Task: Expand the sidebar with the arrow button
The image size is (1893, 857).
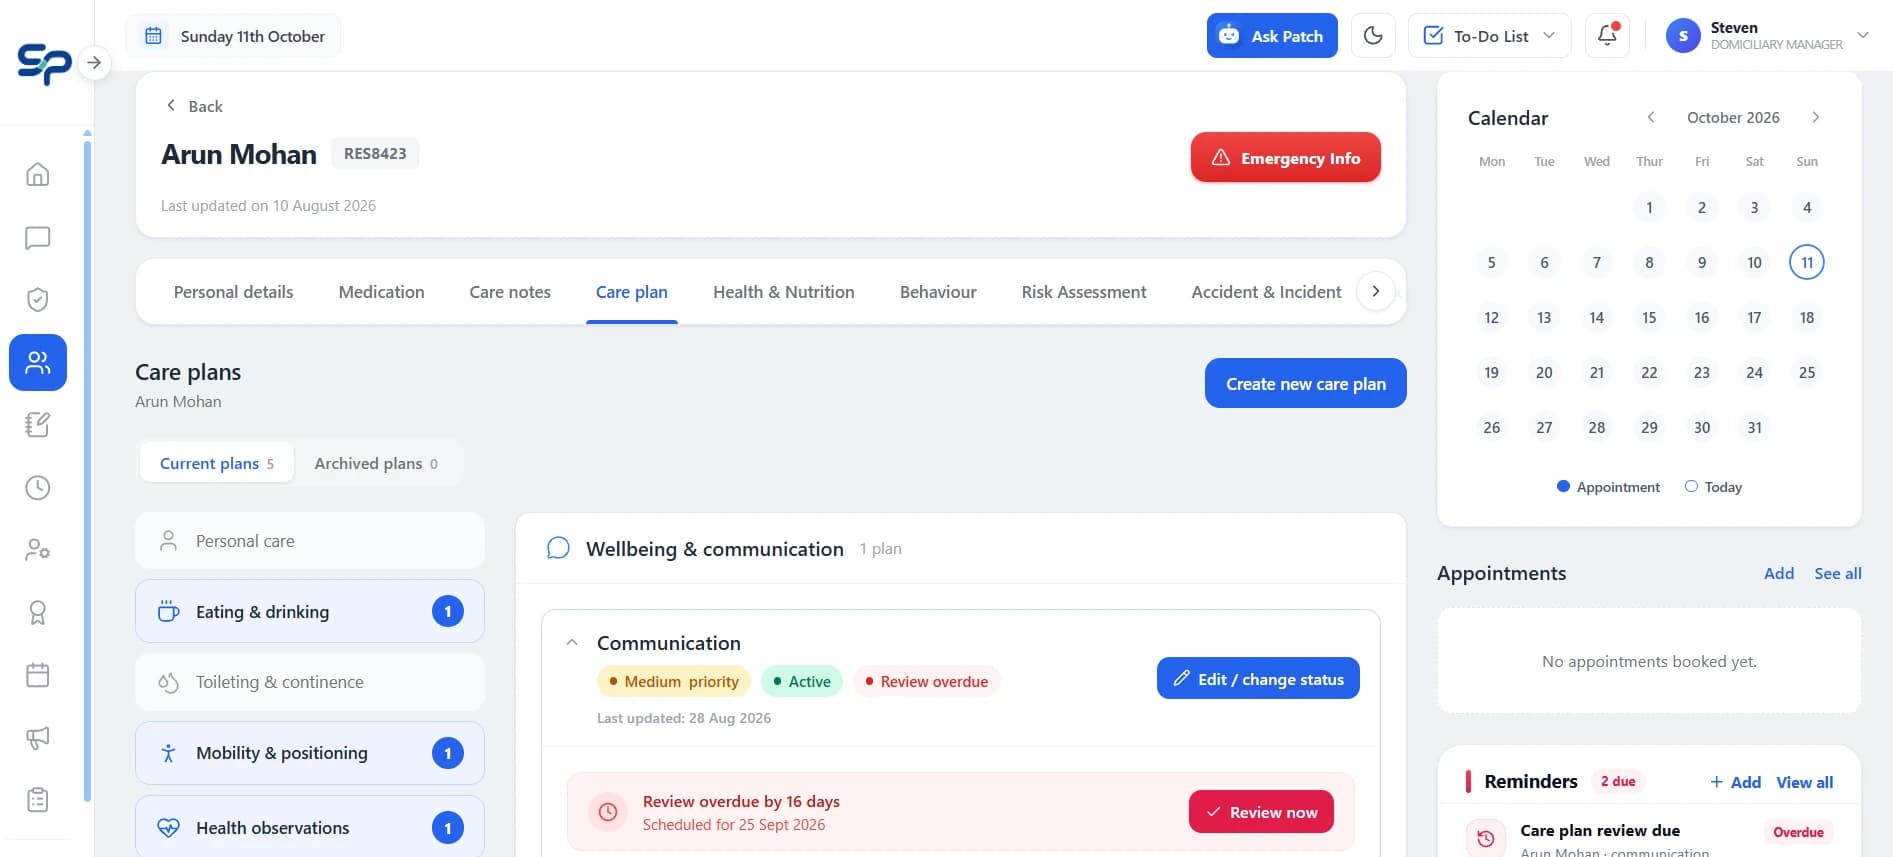Action: [x=94, y=63]
